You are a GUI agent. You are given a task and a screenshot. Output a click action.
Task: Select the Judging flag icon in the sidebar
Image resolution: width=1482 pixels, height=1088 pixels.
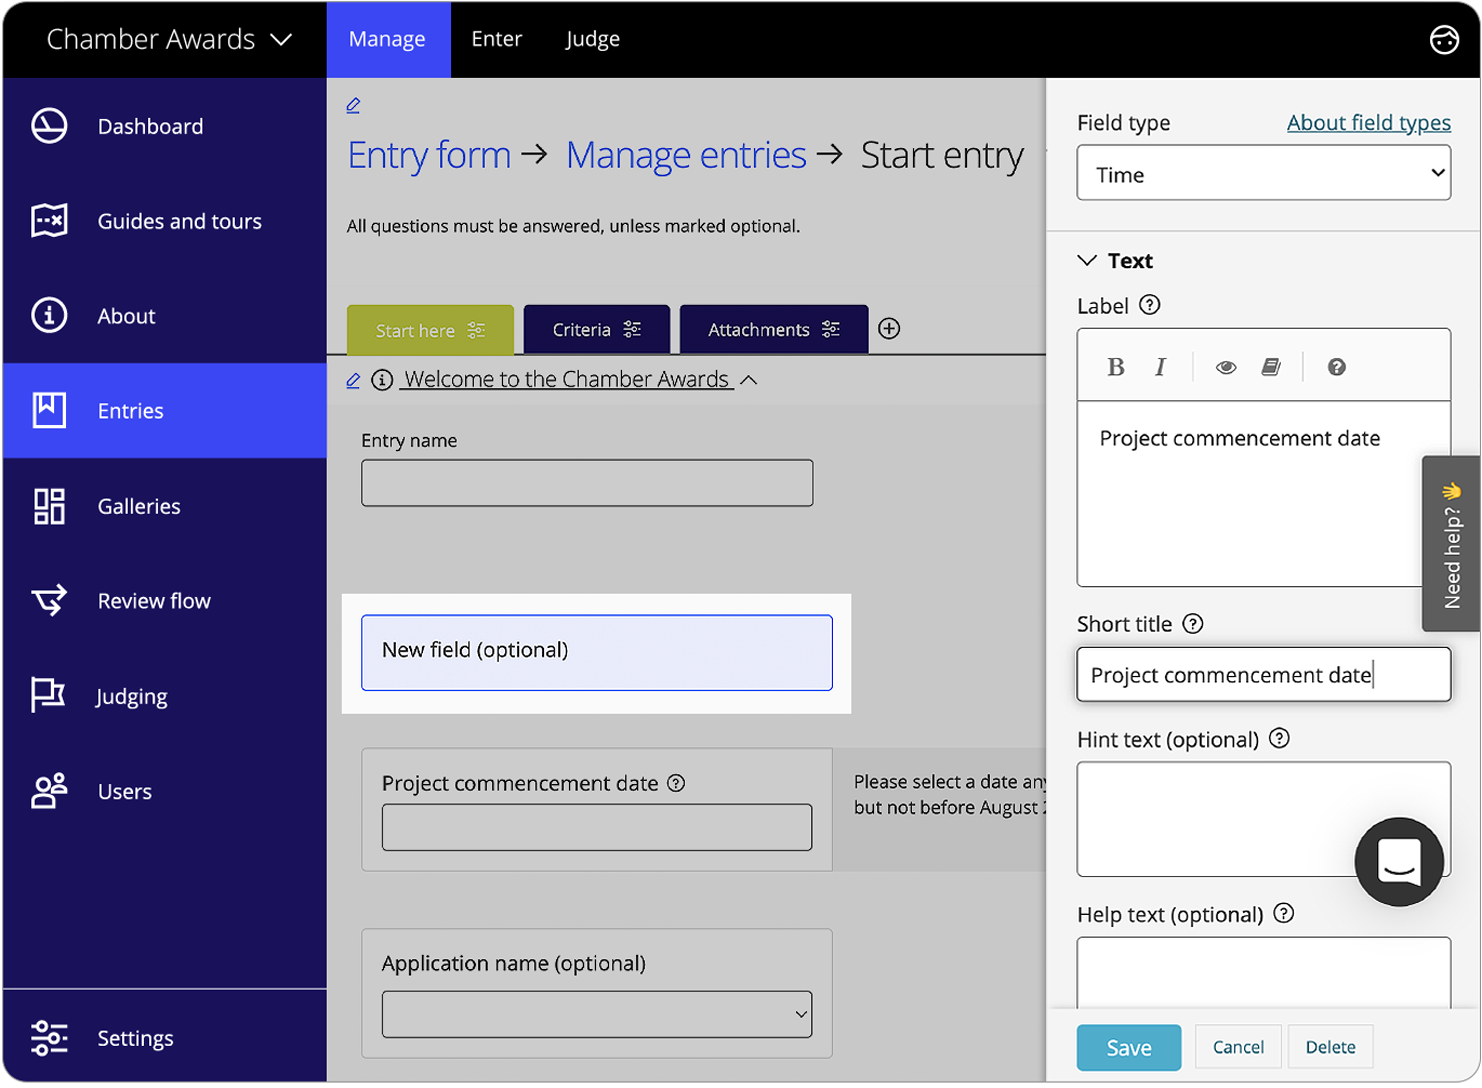click(x=49, y=696)
